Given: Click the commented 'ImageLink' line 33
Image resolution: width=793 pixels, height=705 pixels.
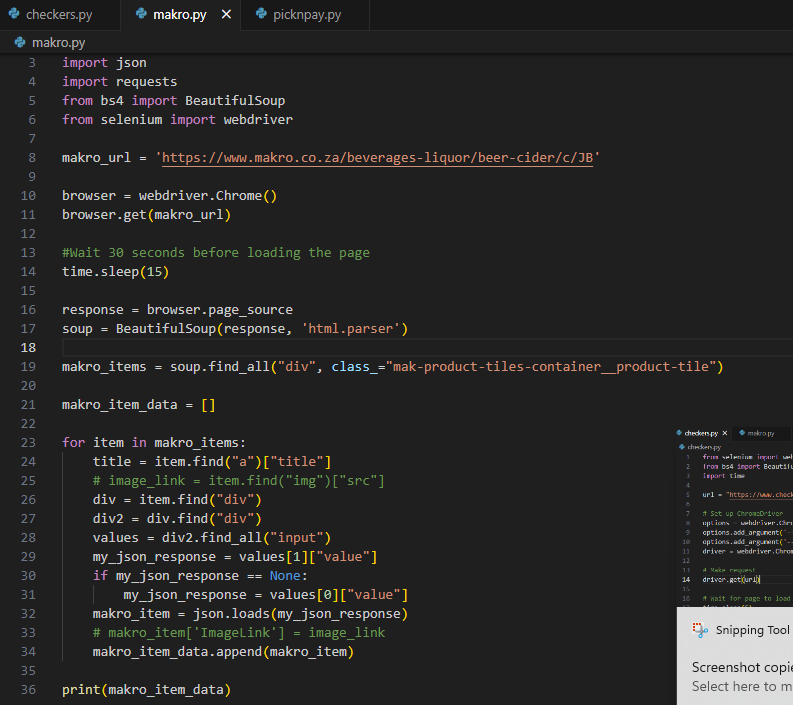Looking at the screenshot, I should (x=239, y=633).
